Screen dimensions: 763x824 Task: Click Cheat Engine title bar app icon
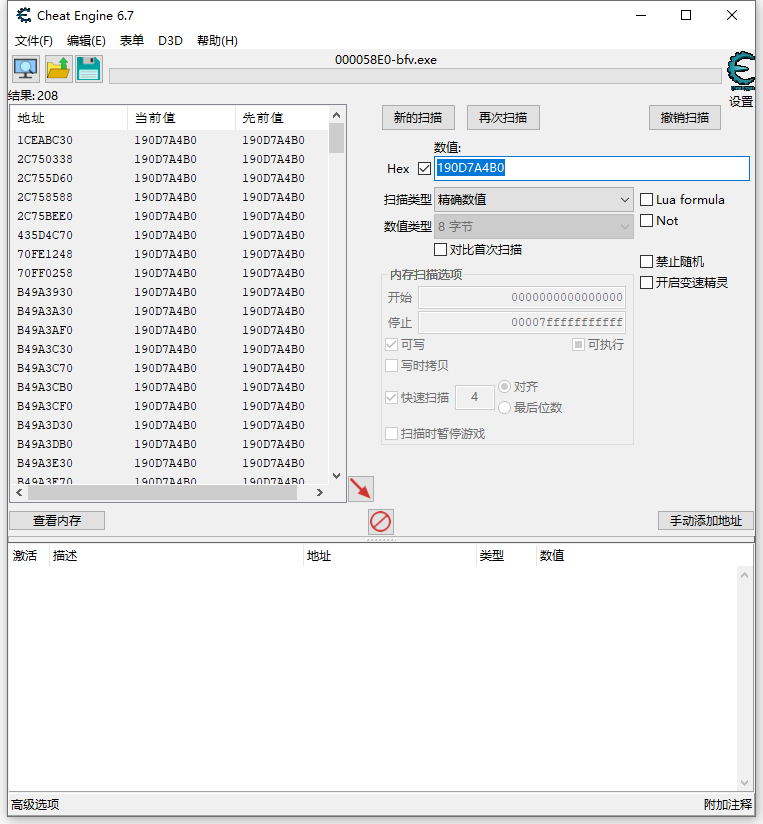[x=23, y=15]
